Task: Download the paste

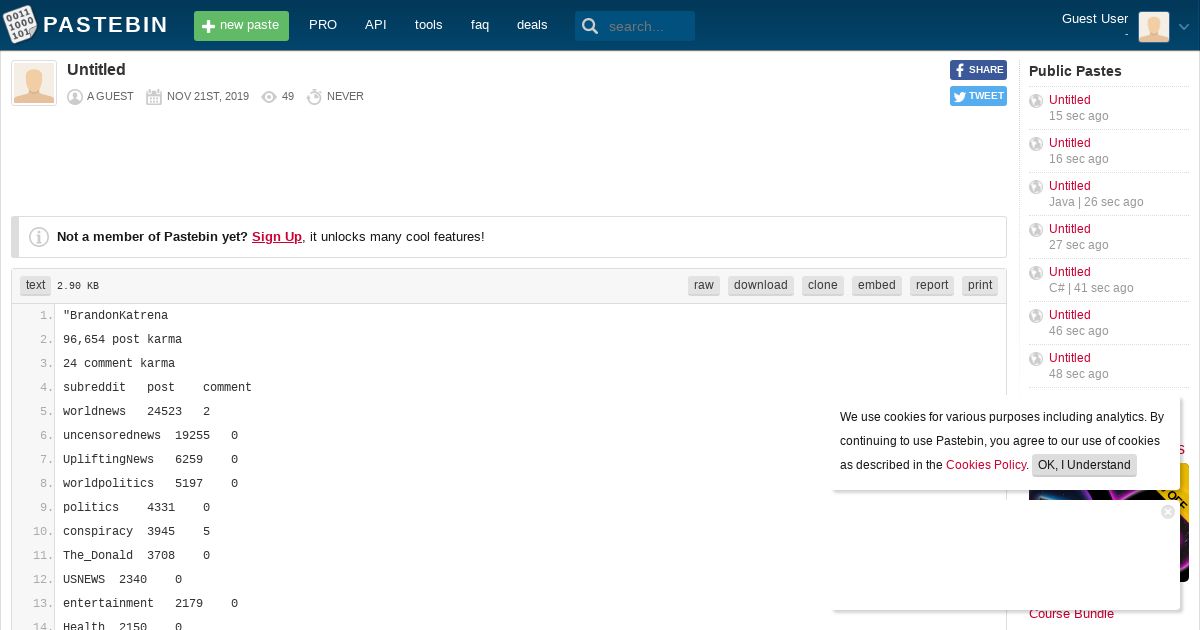Action: pyautogui.click(x=761, y=285)
